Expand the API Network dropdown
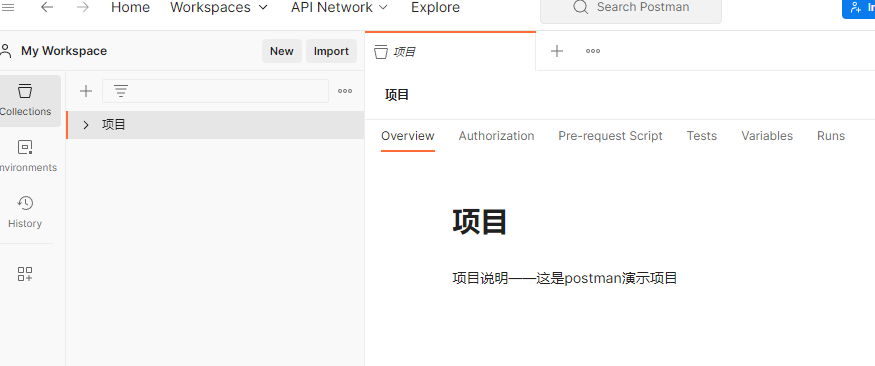 (x=339, y=7)
